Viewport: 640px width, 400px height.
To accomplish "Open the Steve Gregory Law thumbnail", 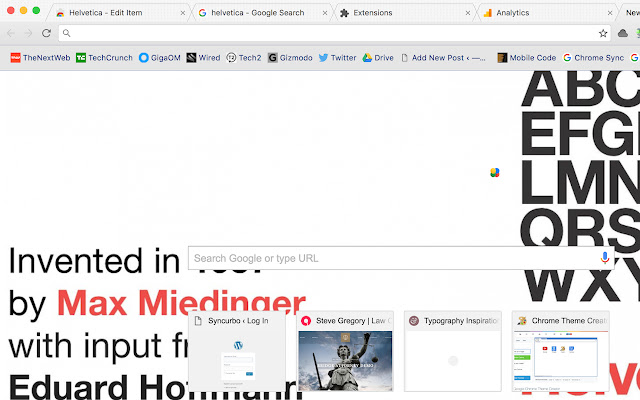I will 345,352.
